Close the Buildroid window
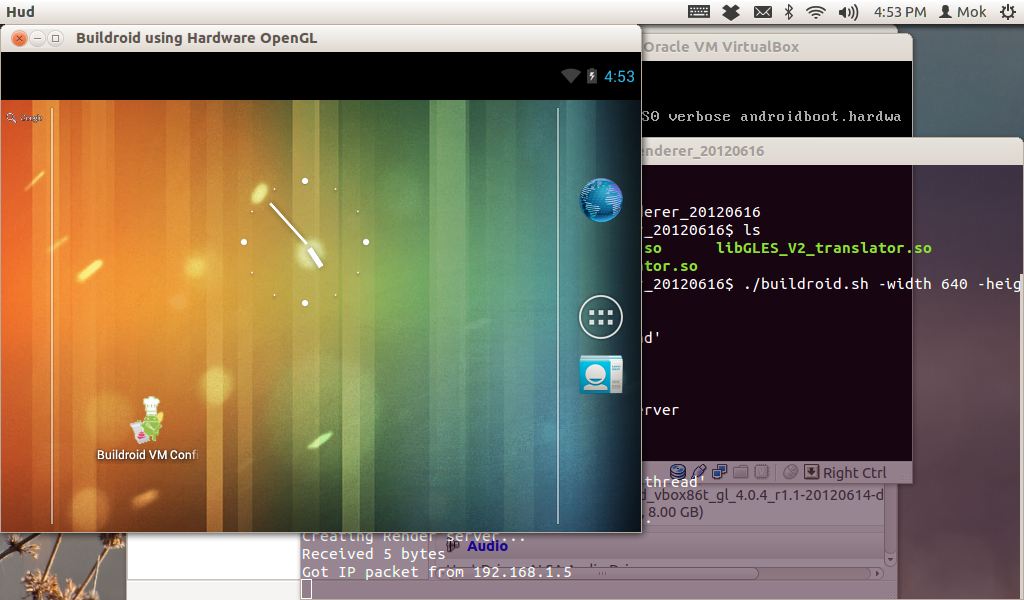Image resolution: width=1024 pixels, height=600 pixels. point(20,39)
